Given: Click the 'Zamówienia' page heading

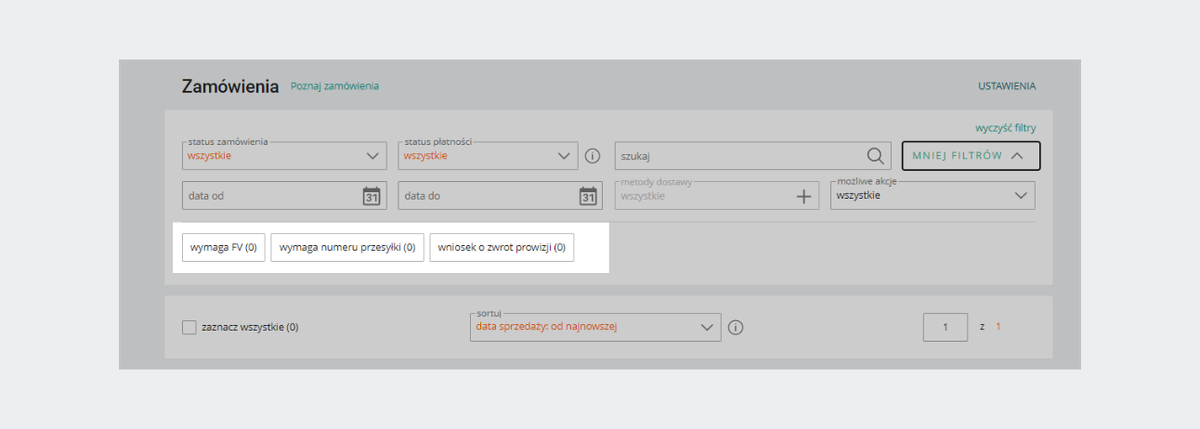Looking at the screenshot, I should coord(230,86).
